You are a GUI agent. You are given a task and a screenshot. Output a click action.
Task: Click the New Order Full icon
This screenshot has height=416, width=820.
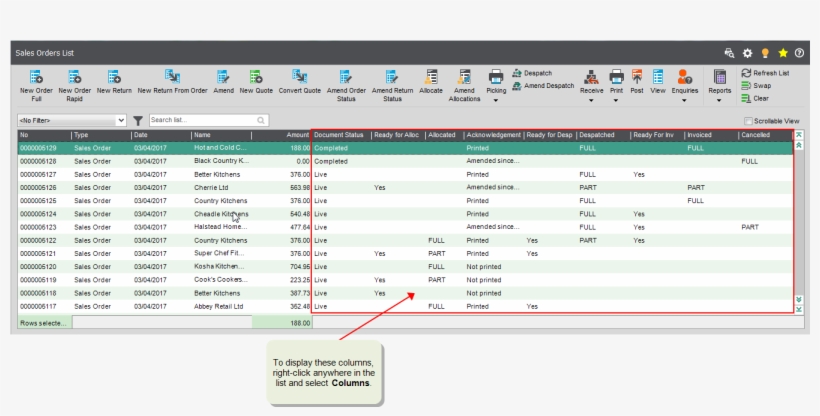pyautogui.click(x=36, y=77)
